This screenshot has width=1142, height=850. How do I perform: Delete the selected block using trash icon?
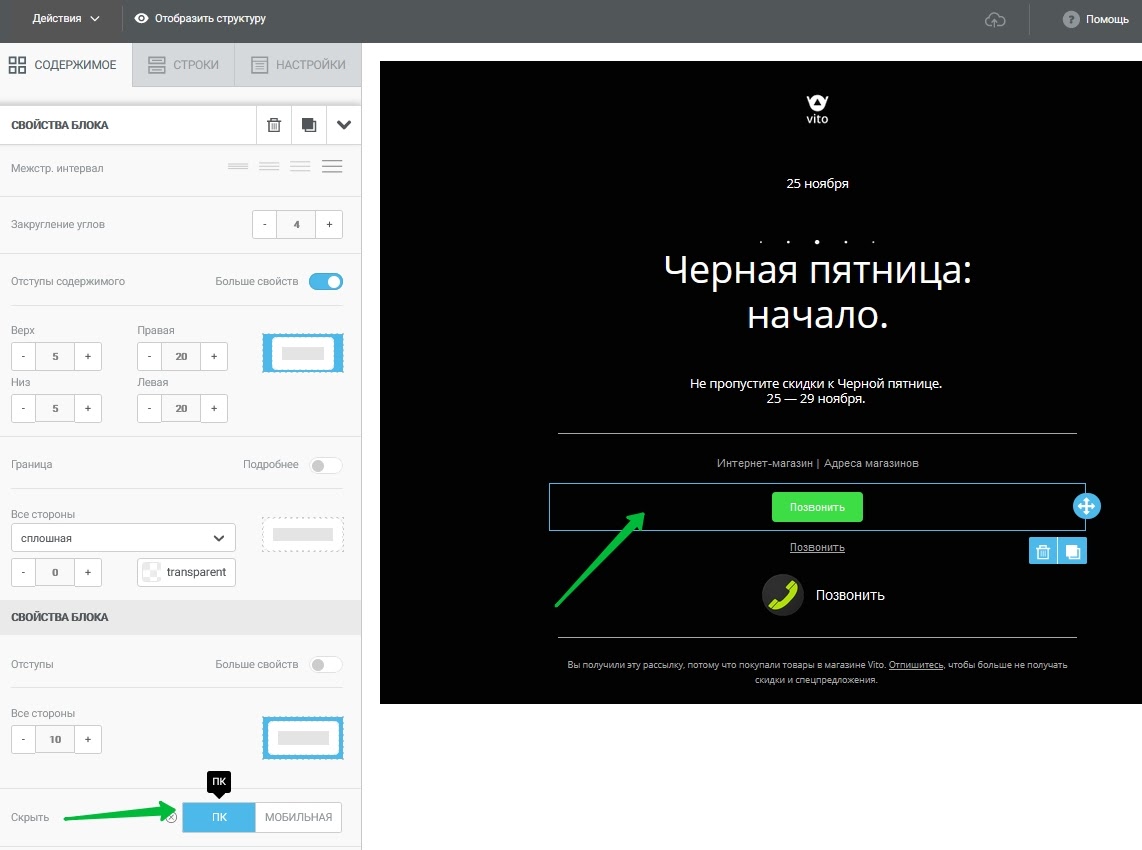tap(273, 124)
